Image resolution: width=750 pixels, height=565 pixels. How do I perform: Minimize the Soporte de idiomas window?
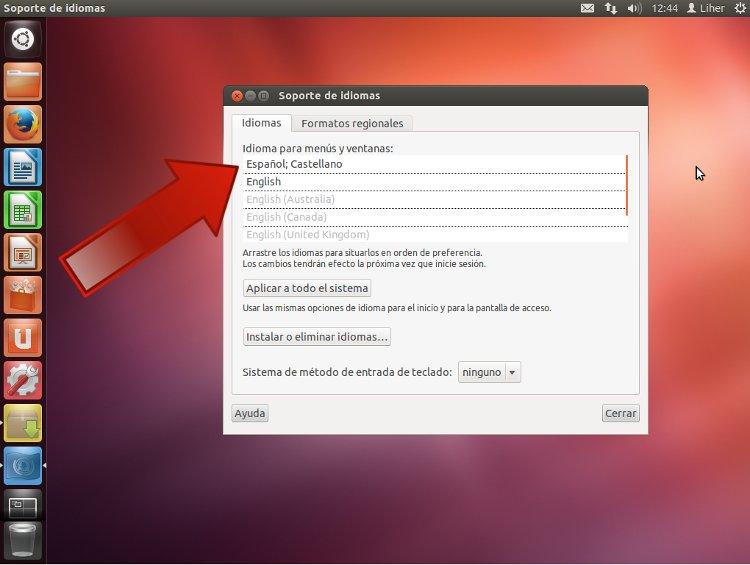coord(250,96)
